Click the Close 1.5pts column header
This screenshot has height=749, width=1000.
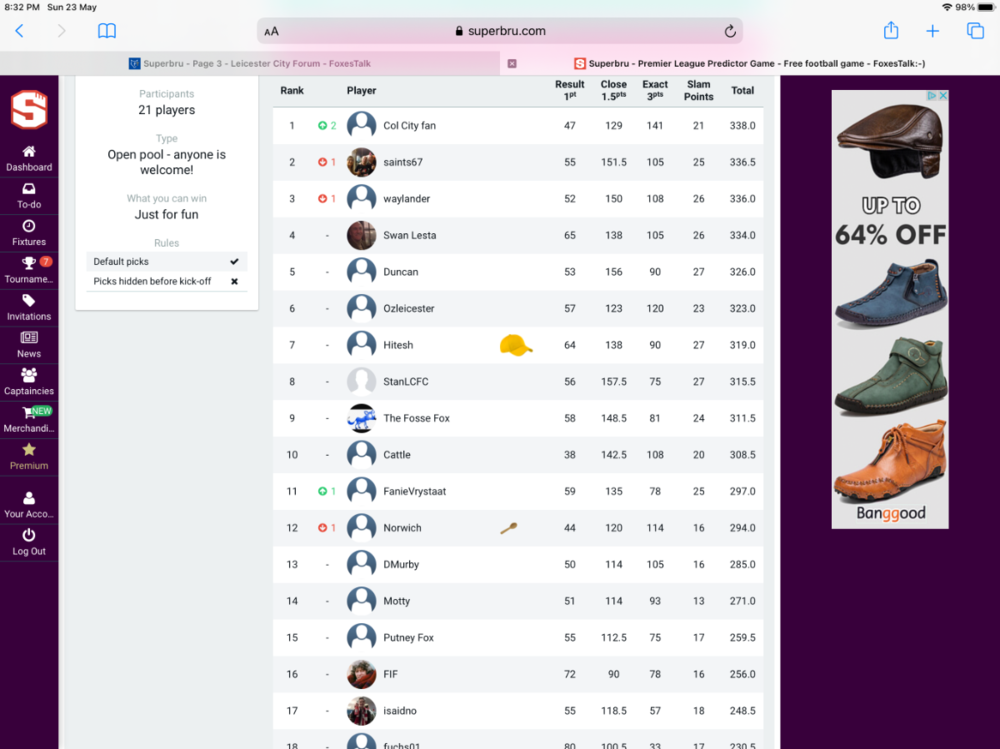point(614,90)
